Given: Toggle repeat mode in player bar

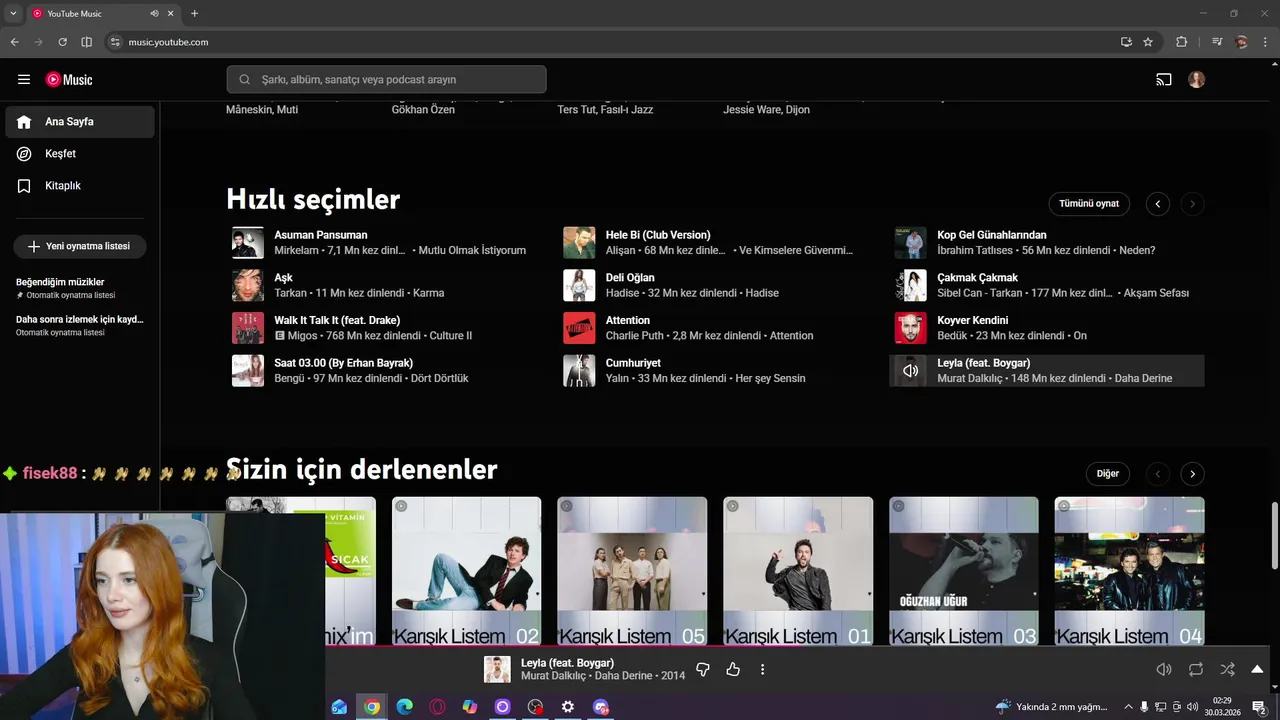Looking at the screenshot, I should click(1196, 670).
